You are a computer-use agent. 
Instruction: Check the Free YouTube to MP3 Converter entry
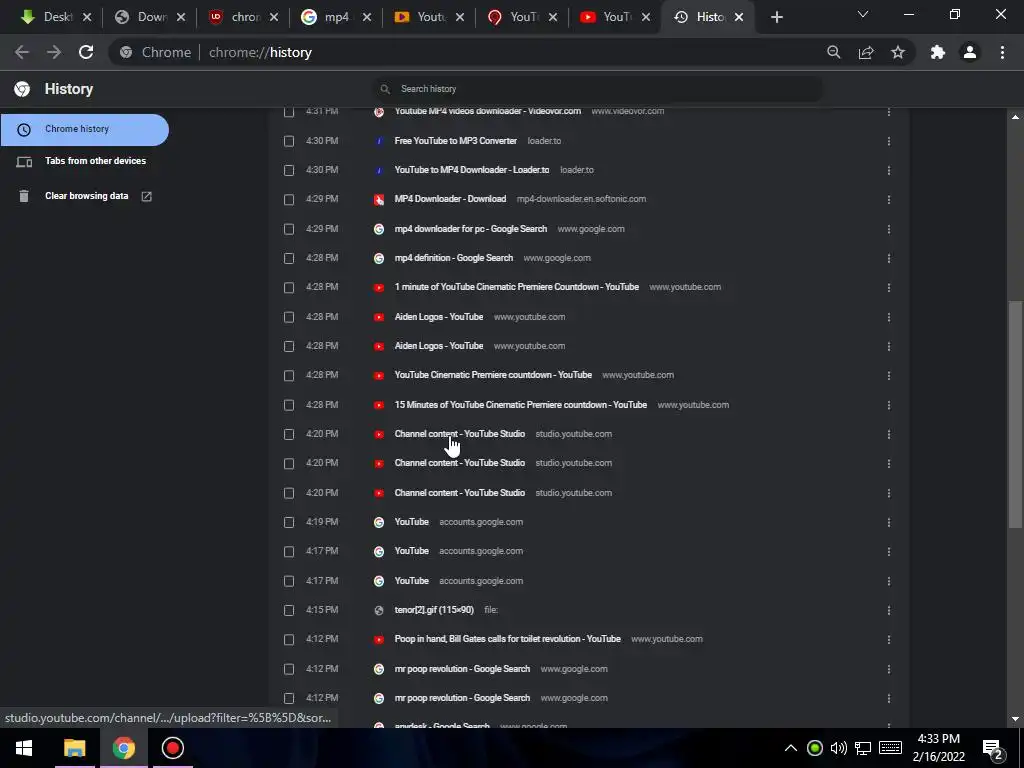pyautogui.click(x=289, y=141)
